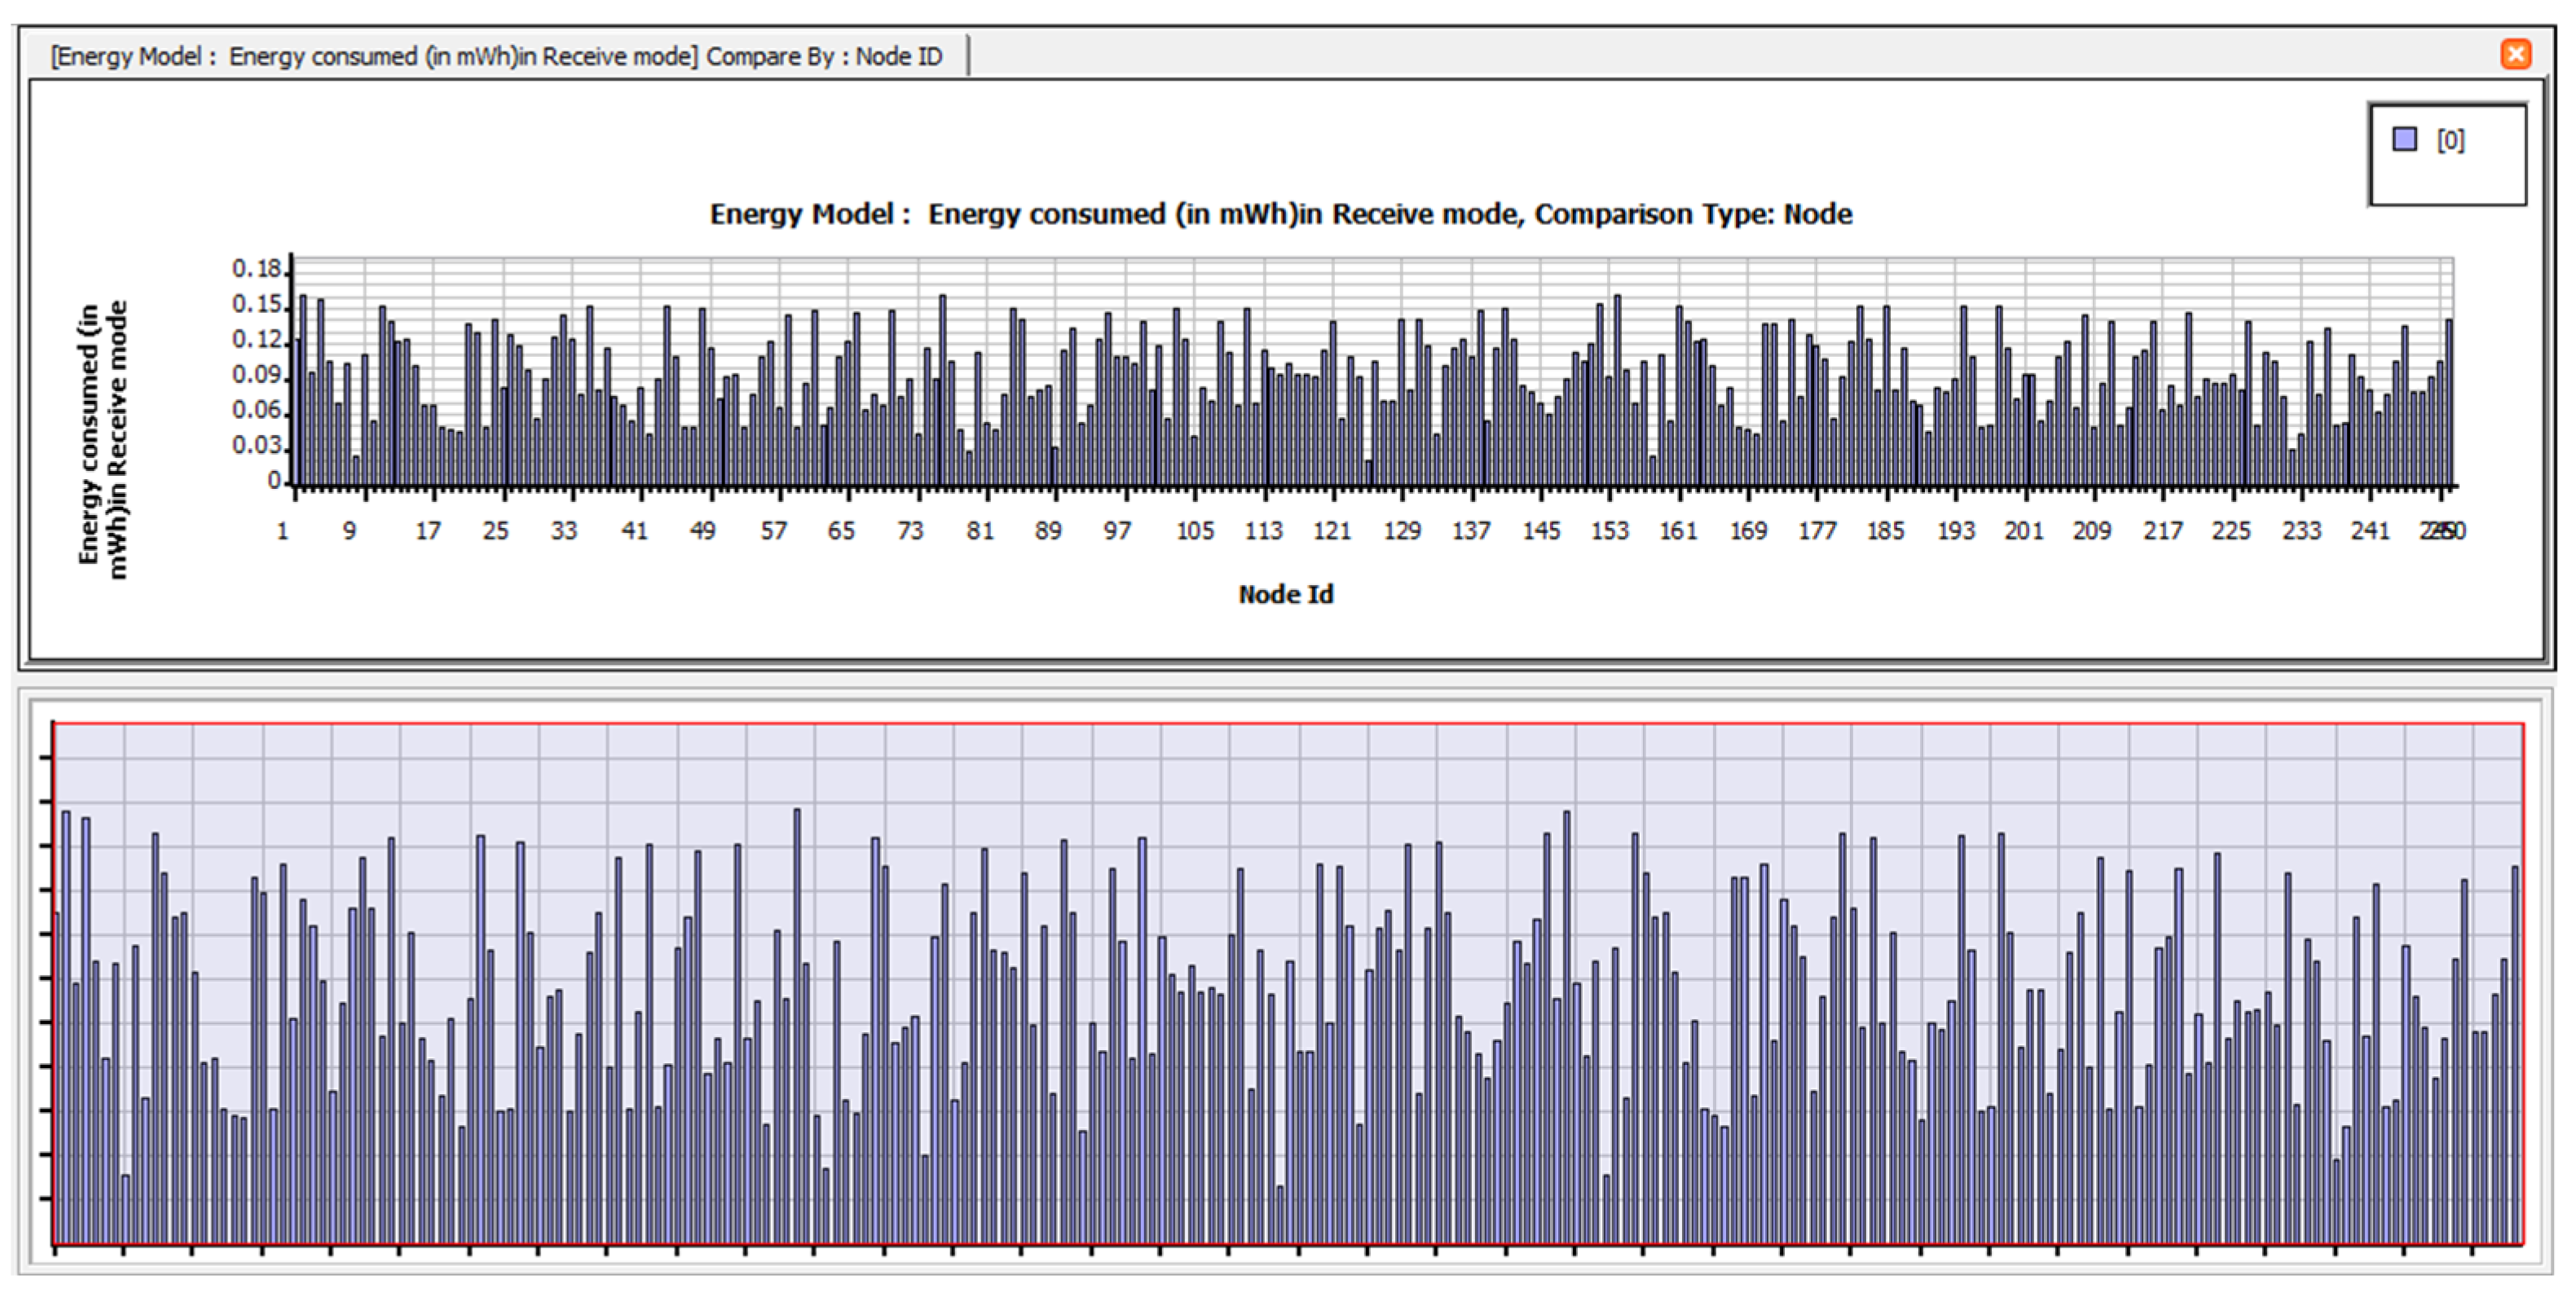Click y-axis value label 0.03

(257, 445)
